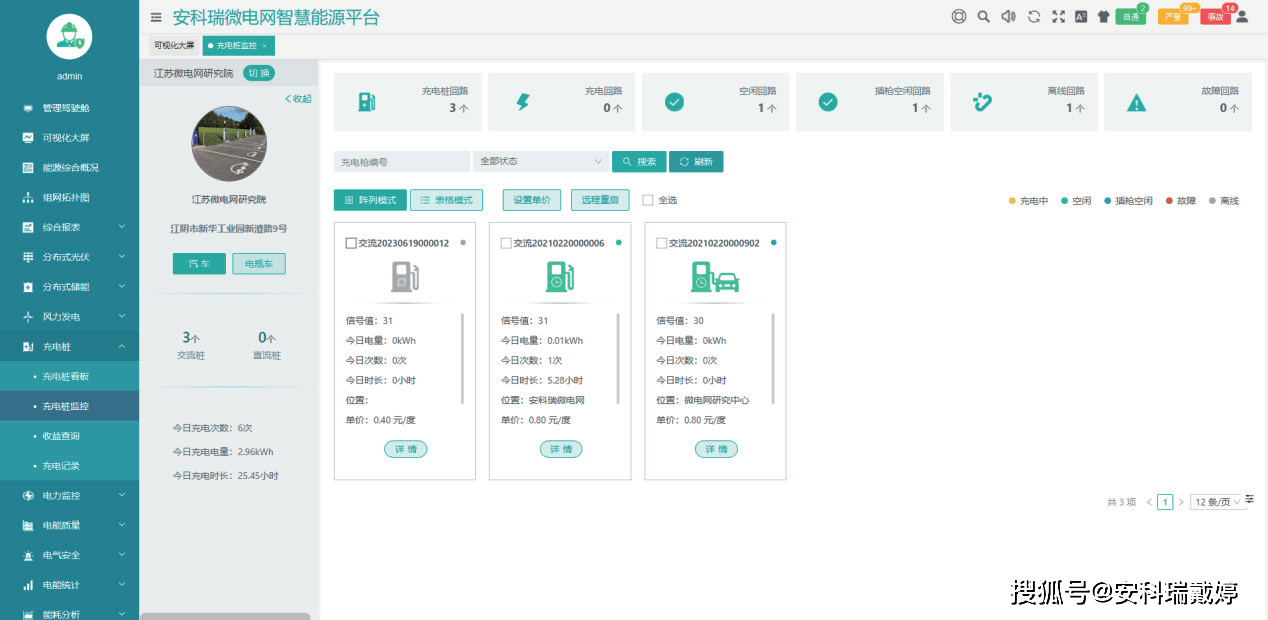1268x620 pixels.
Task: Click the 设置单价 button
Action: coord(532,200)
